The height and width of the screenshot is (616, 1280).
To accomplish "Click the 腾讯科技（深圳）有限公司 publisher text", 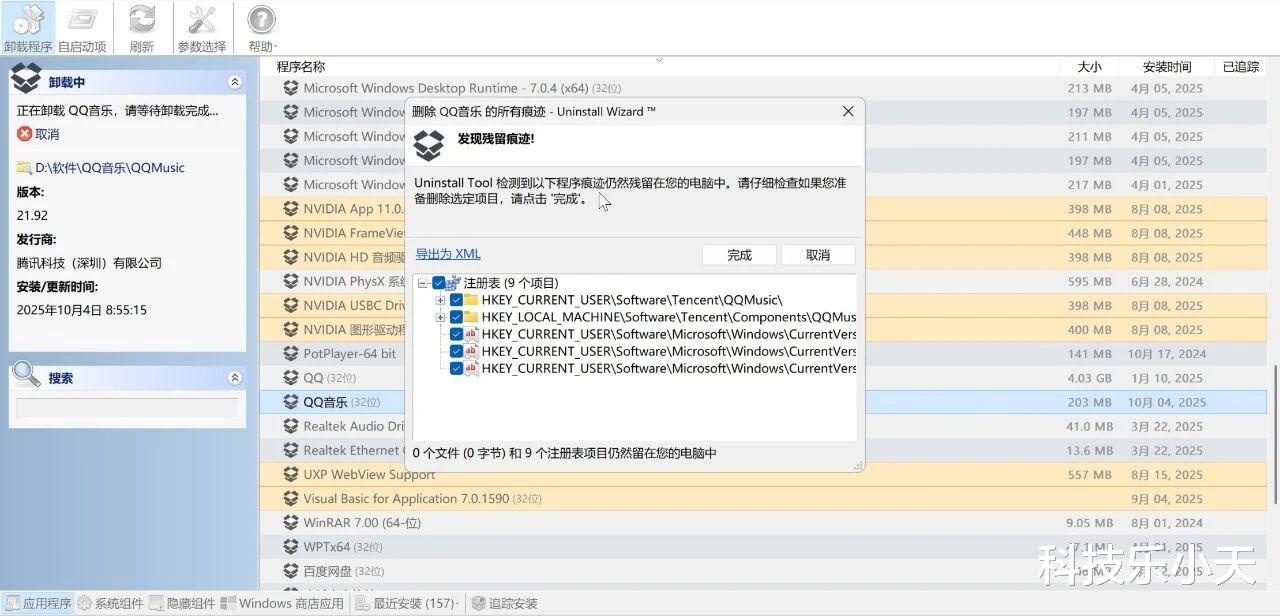I will 89,263.
